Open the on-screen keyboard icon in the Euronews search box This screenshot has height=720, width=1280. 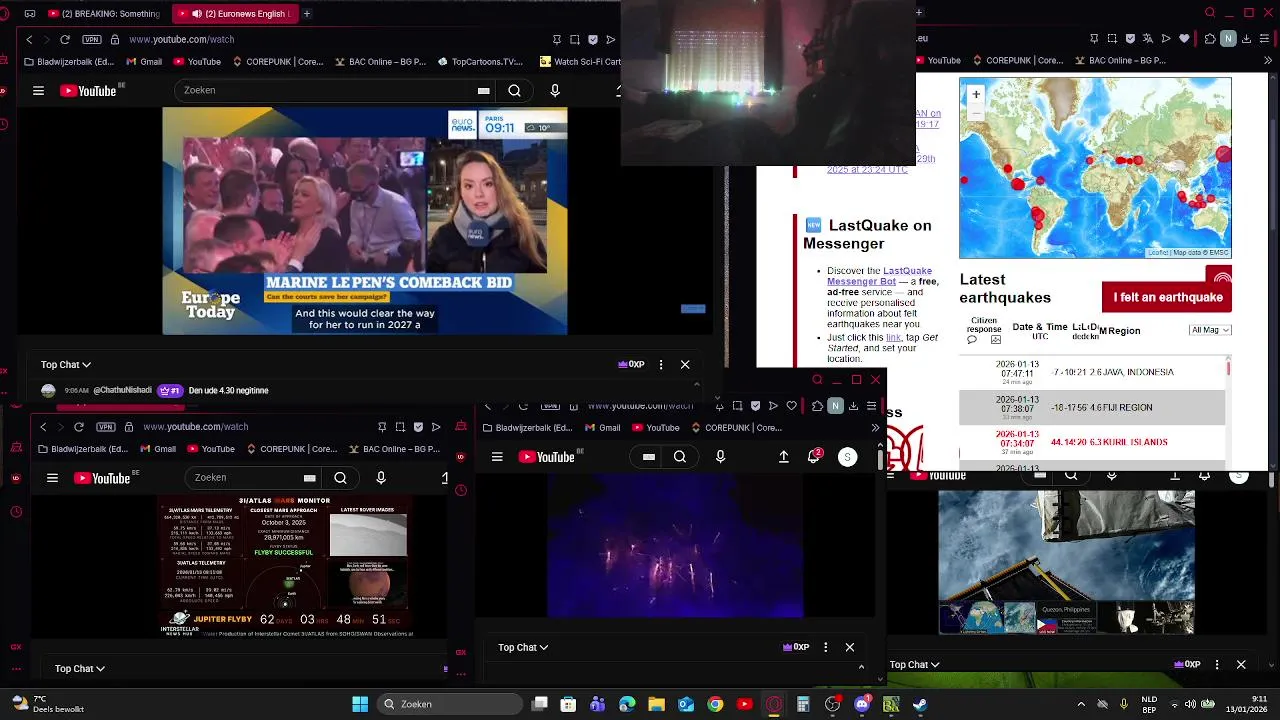tap(484, 90)
